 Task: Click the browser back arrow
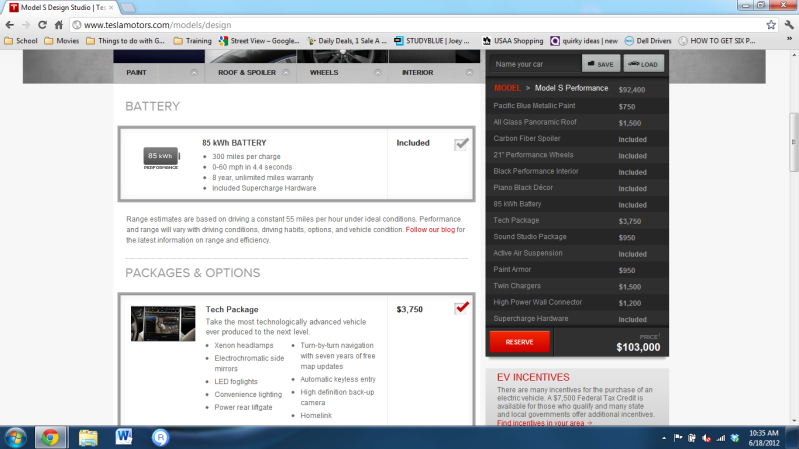pos(10,24)
